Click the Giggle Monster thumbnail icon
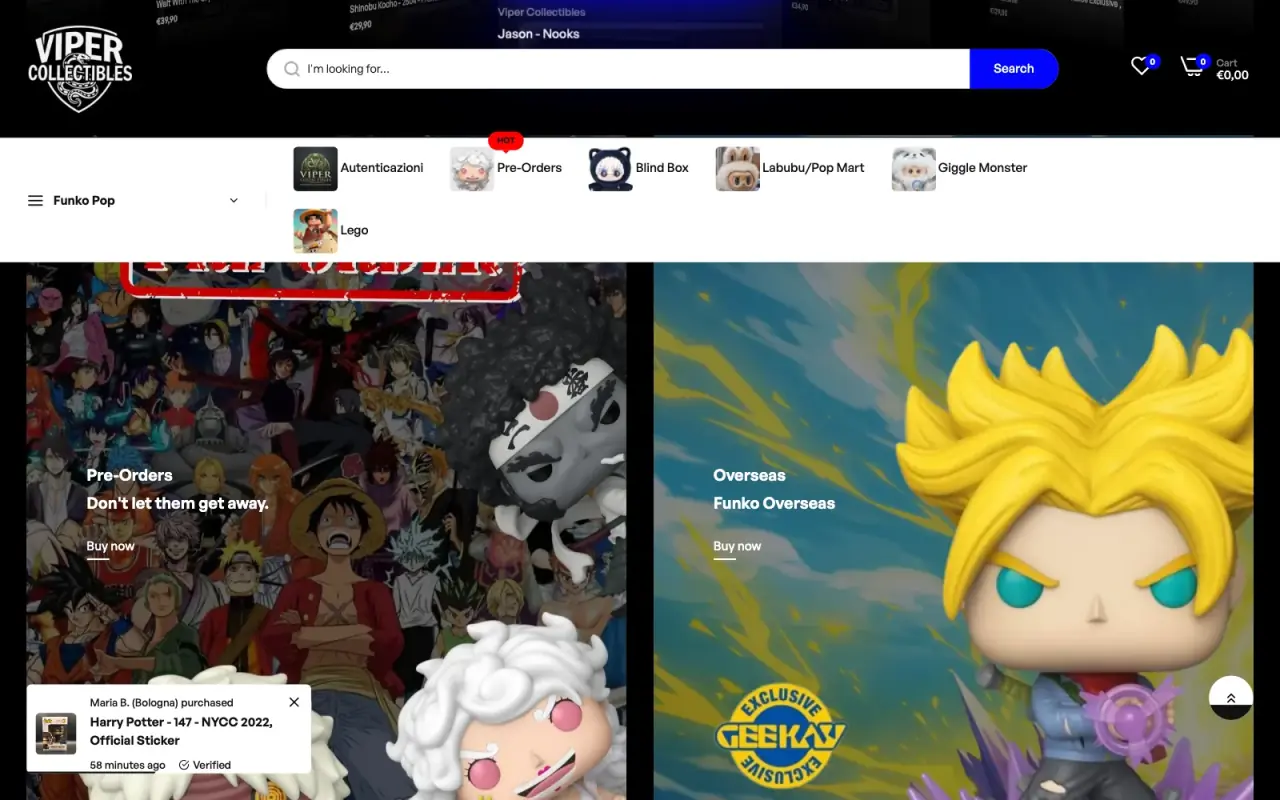 913,168
